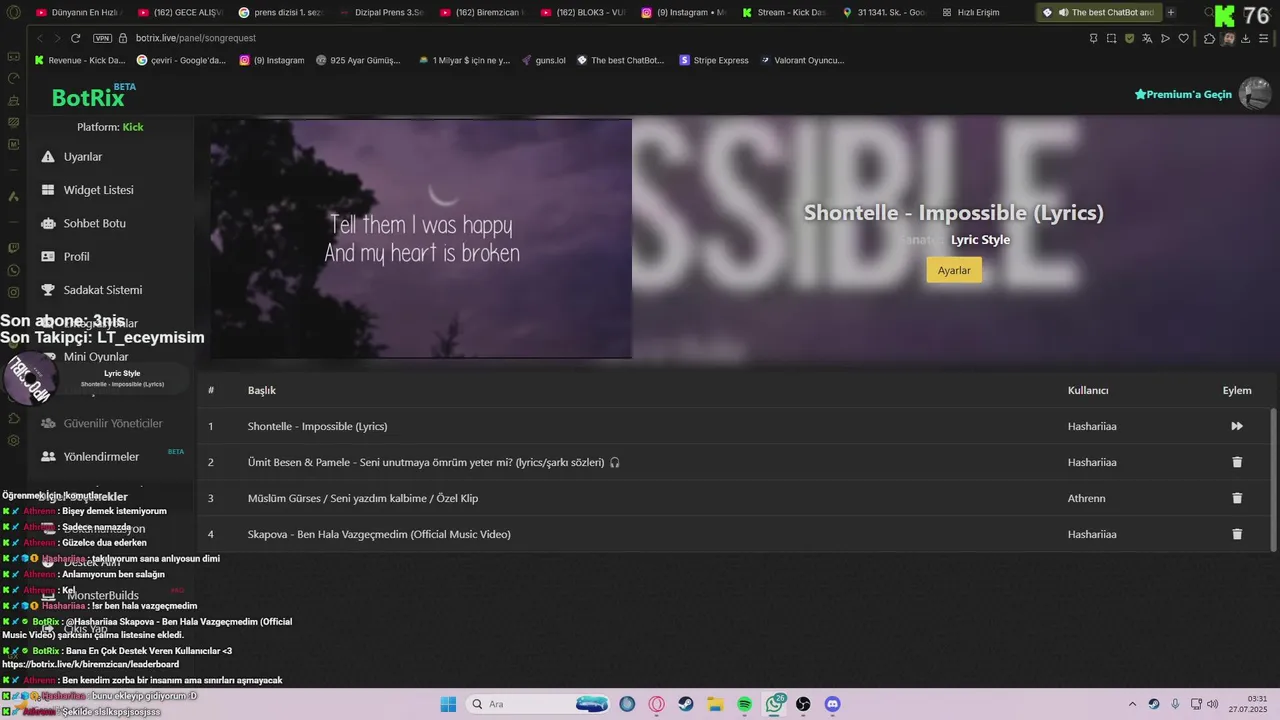
Task: Click the Başlık column header
Action: click(262, 390)
